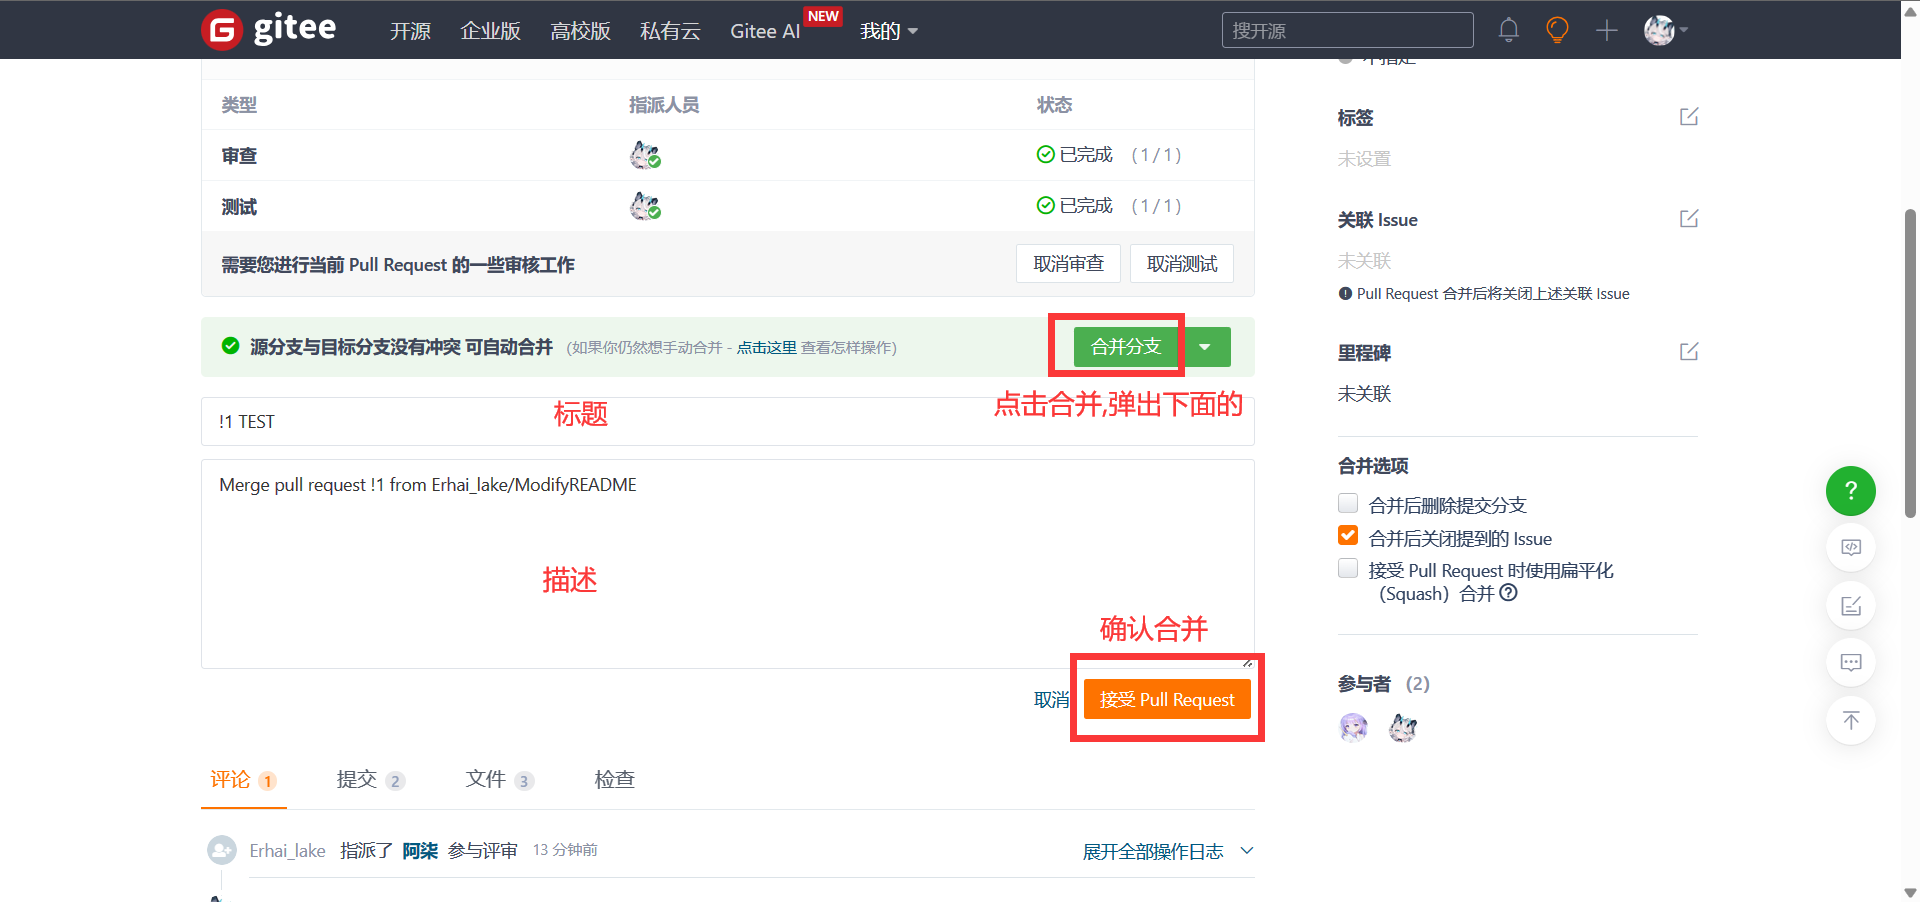Click the back-to-top arrow icon
Image resolution: width=1920 pixels, height=902 pixels.
[1850, 720]
